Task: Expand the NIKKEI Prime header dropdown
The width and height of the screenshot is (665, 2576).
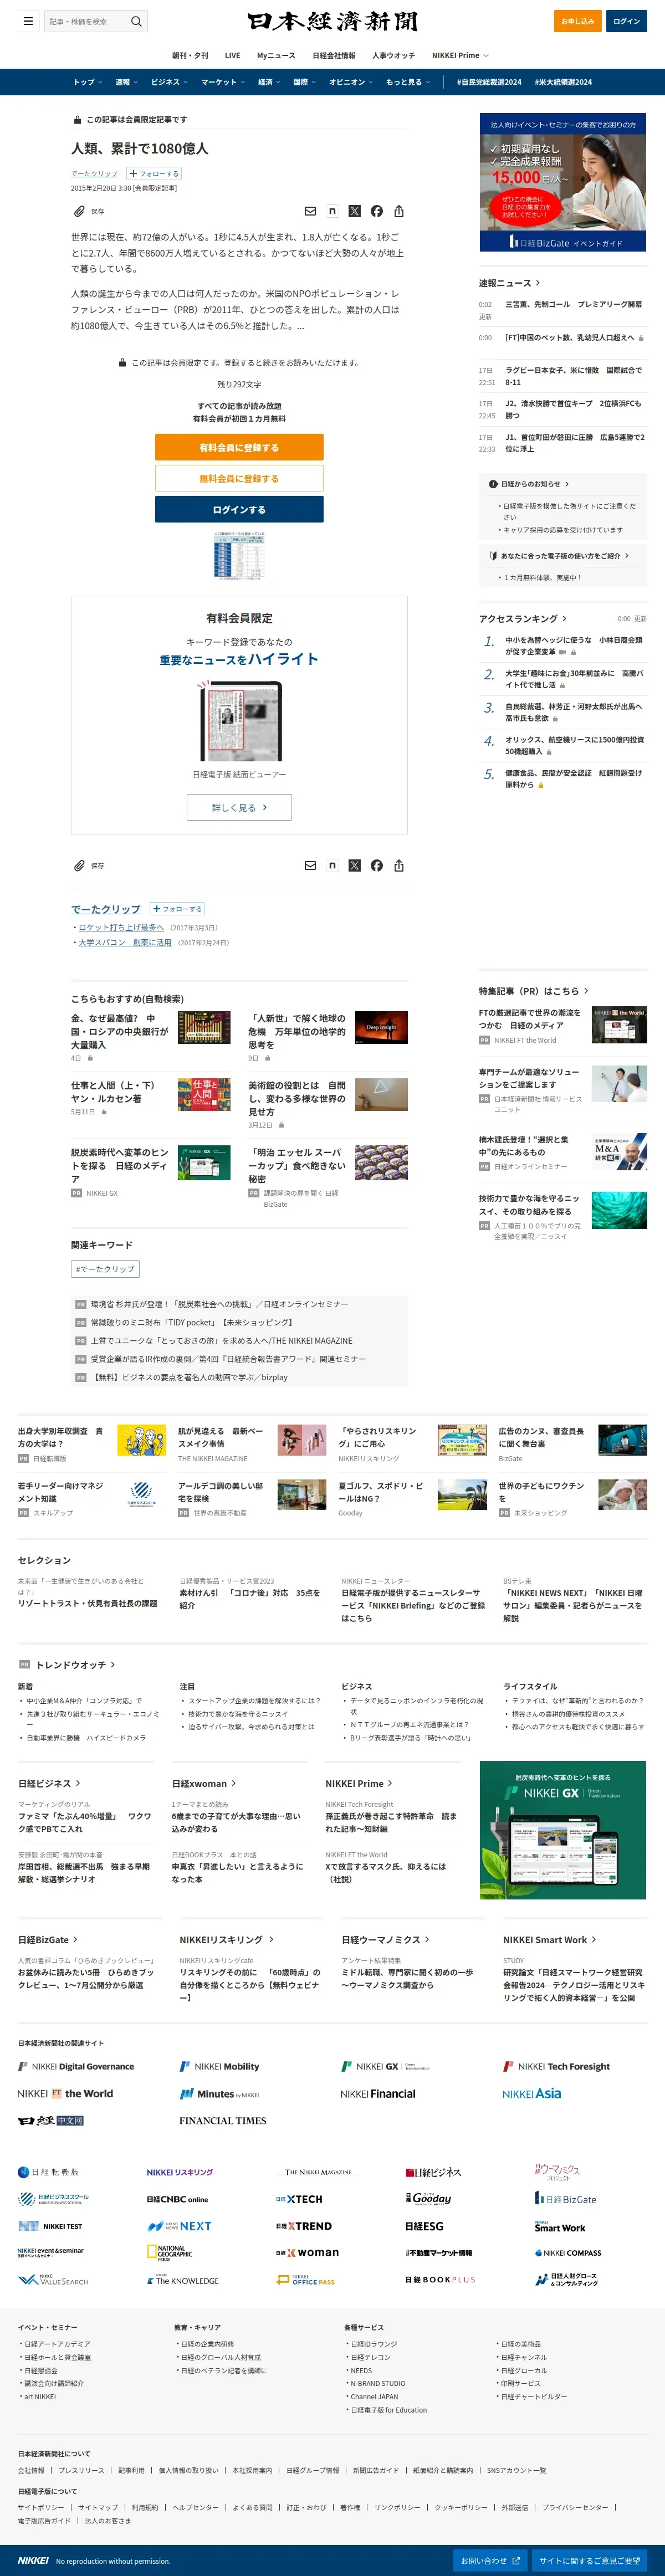Action: click(x=460, y=55)
